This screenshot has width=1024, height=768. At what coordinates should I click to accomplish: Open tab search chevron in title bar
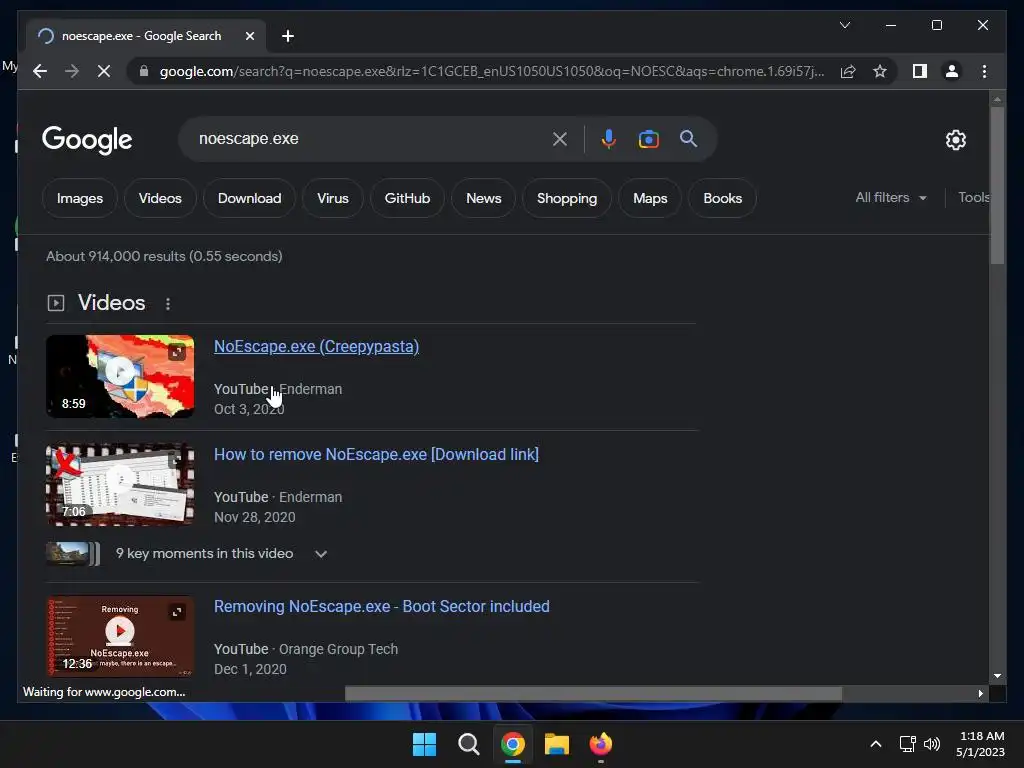click(844, 25)
